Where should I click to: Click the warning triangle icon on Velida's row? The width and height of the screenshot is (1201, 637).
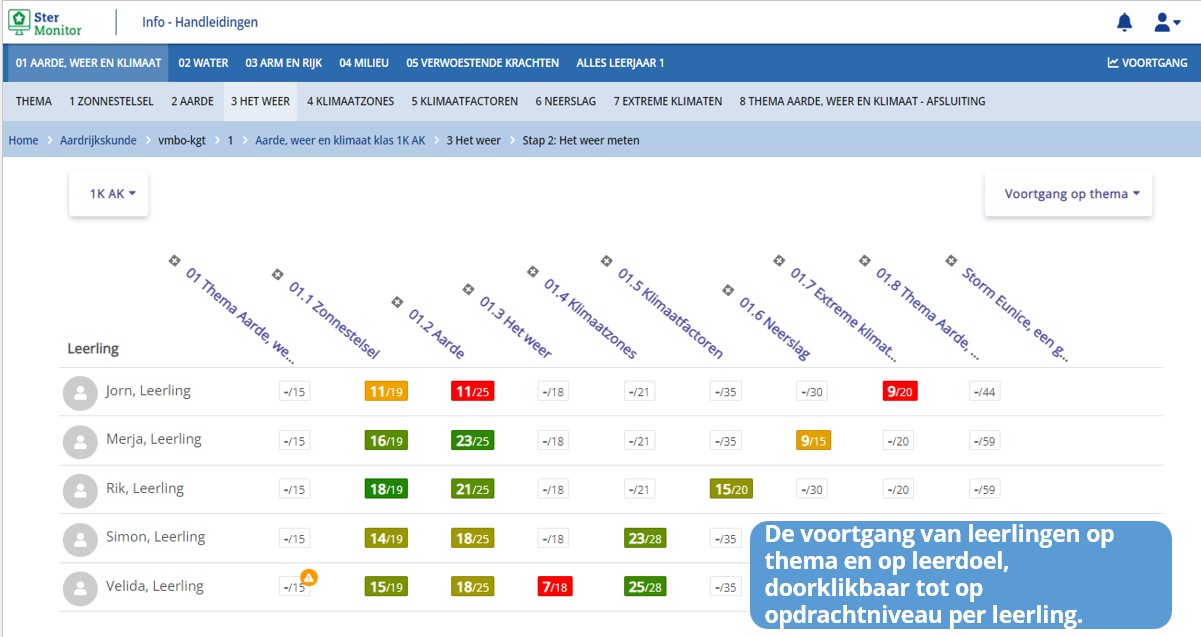click(309, 577)
